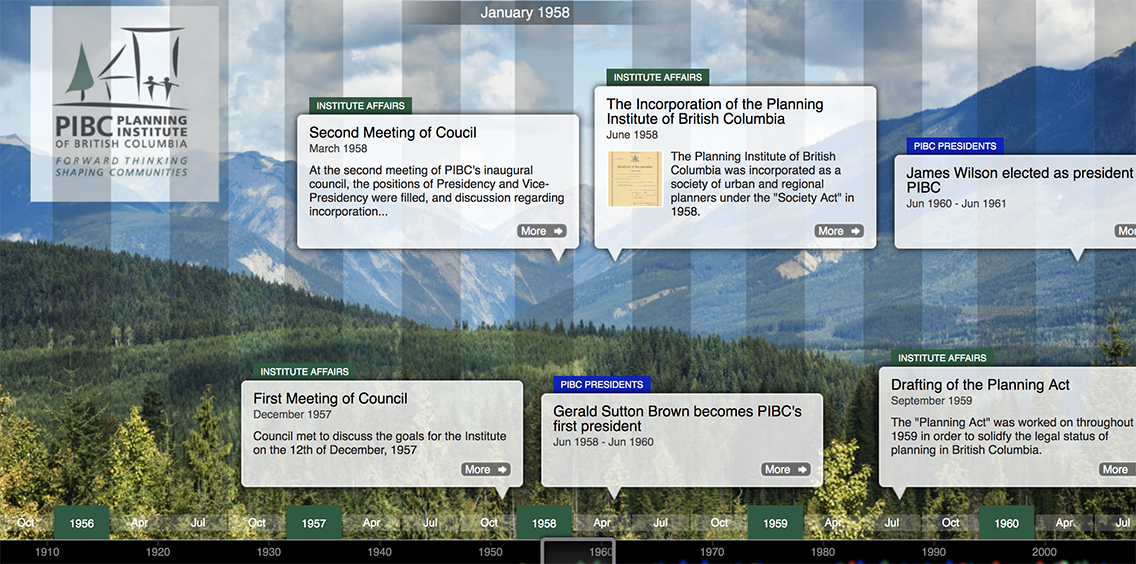The height and width of the screenshot is (564, 1136).
Task: Click Oct marker before 1960
Action: point(951,523)
